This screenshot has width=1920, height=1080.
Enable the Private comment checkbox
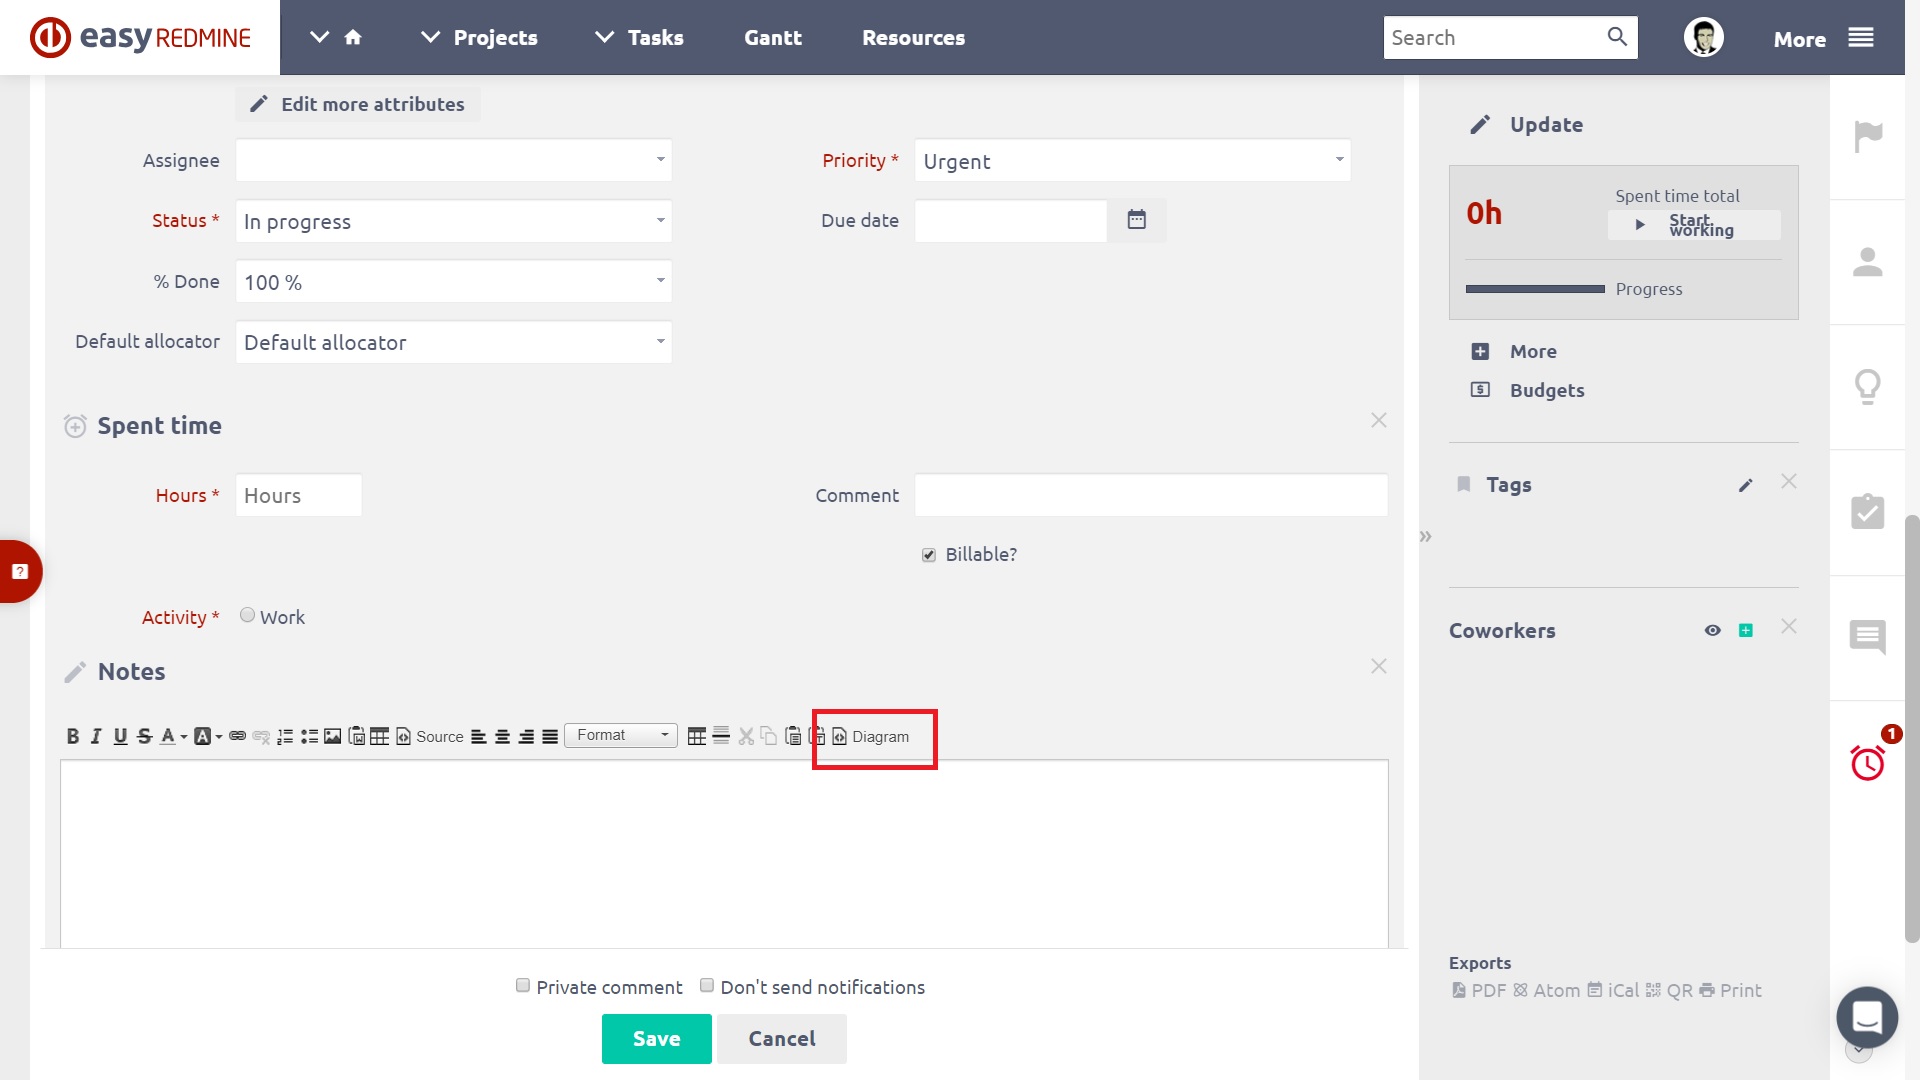[522, 986]
